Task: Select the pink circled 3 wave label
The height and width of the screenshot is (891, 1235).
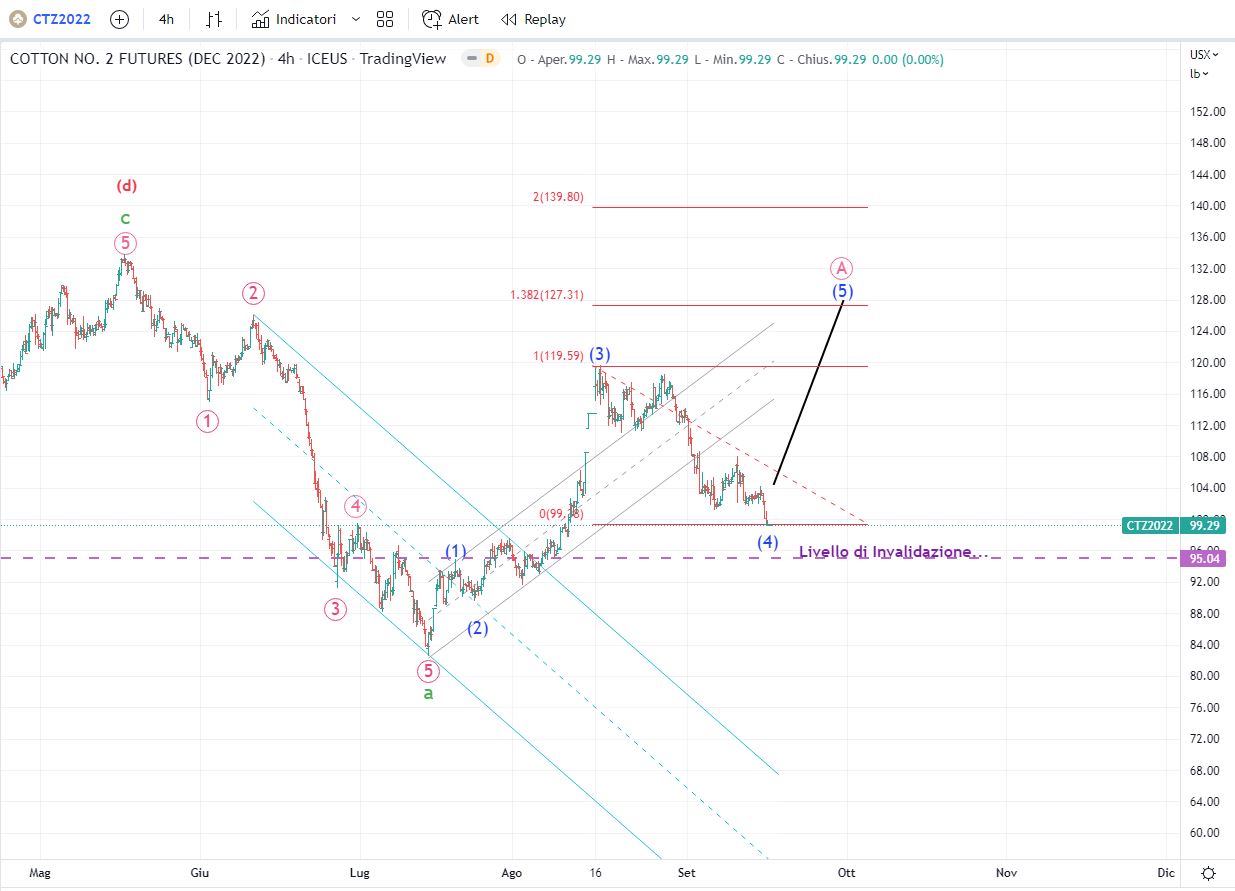Action: click(x=335, y=609)
